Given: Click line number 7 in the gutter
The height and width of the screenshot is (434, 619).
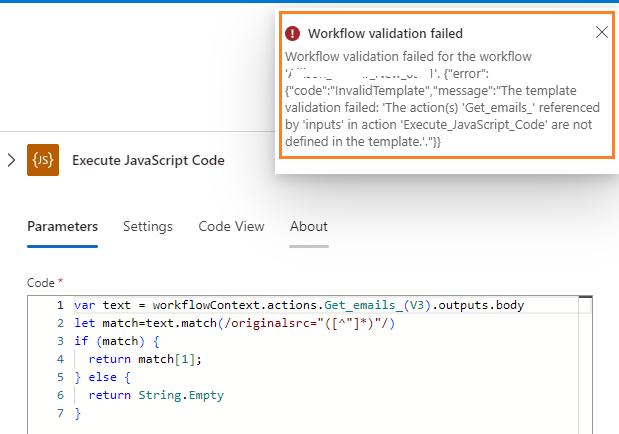Looking at the screenshot, I should pyautogui.click(x=60, y=413).
